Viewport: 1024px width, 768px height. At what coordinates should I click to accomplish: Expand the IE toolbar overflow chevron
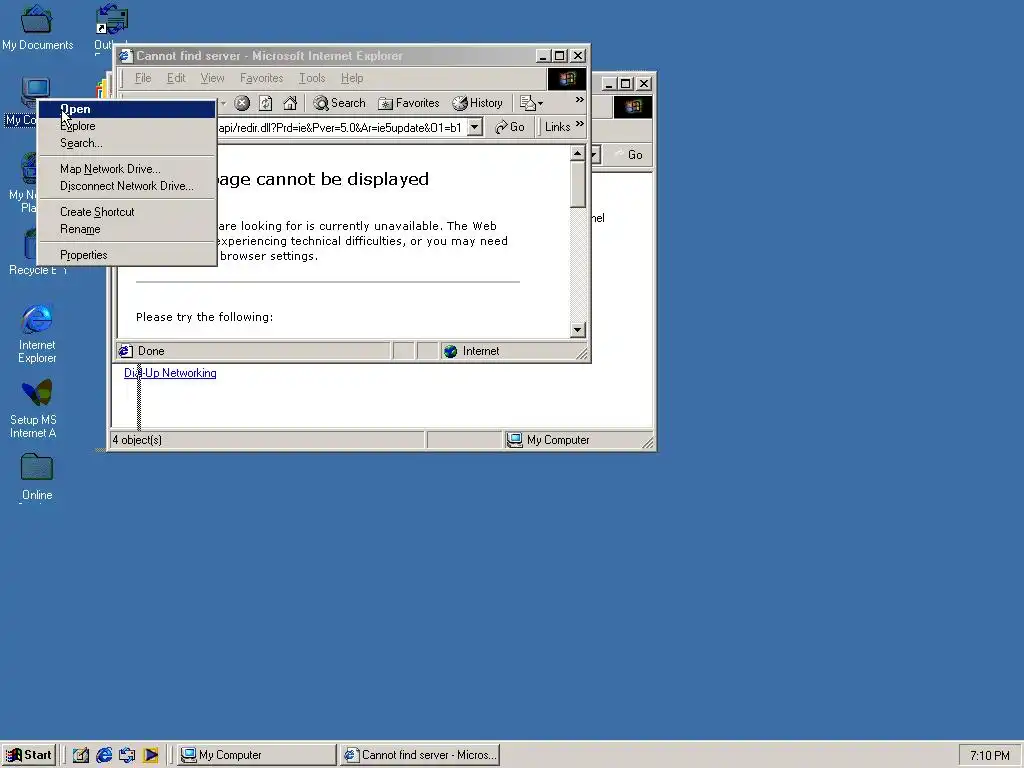[579, 100]
